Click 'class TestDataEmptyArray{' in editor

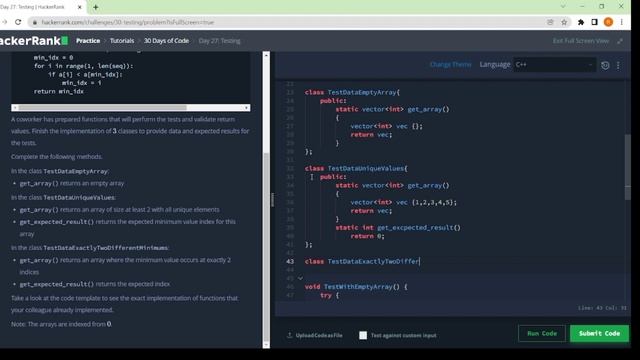click(x=352, y=92)
